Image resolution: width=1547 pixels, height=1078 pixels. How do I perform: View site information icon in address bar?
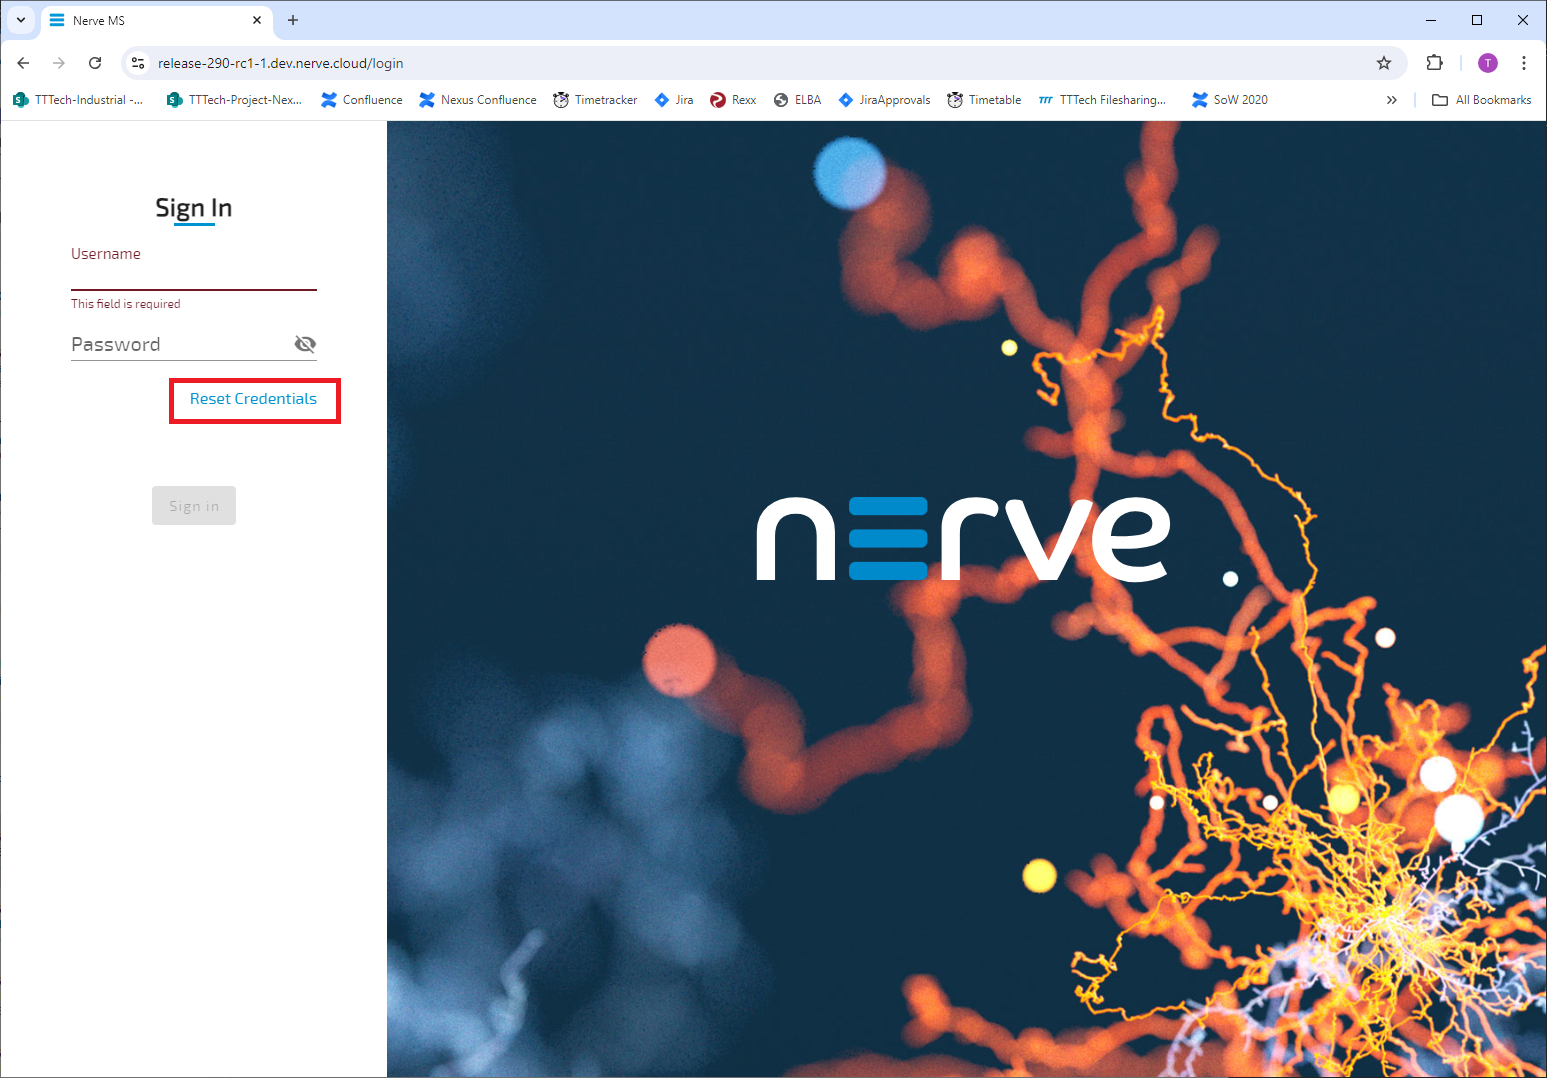(138, 63)
